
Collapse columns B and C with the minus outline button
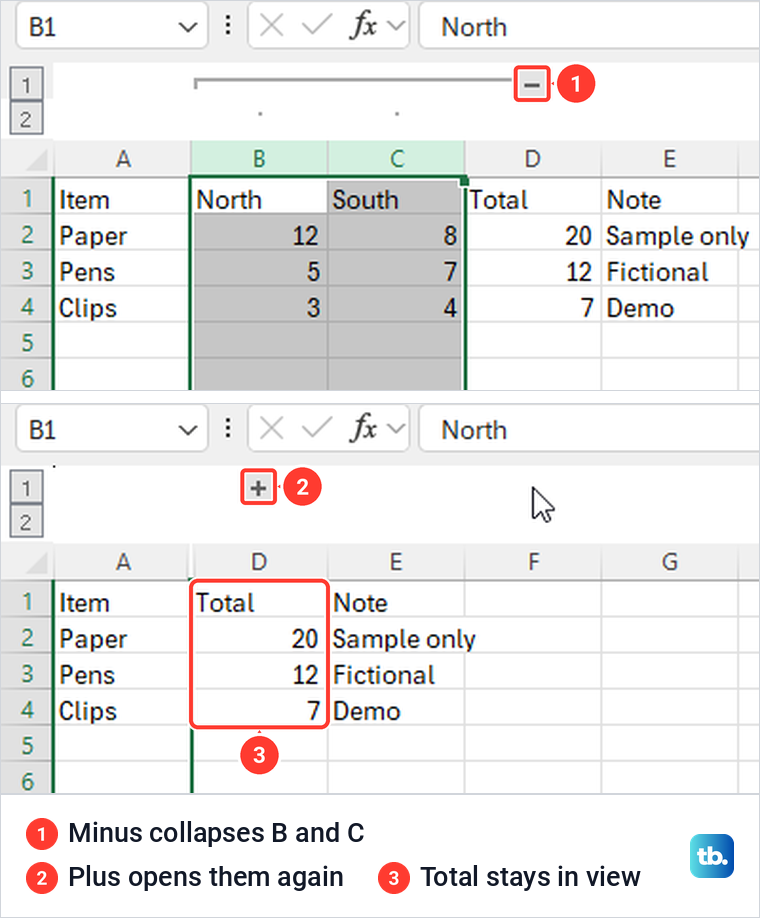532,84
